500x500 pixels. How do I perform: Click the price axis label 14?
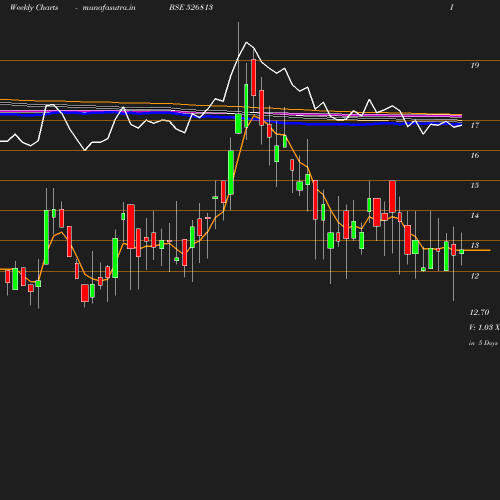(x=475, y=216)
